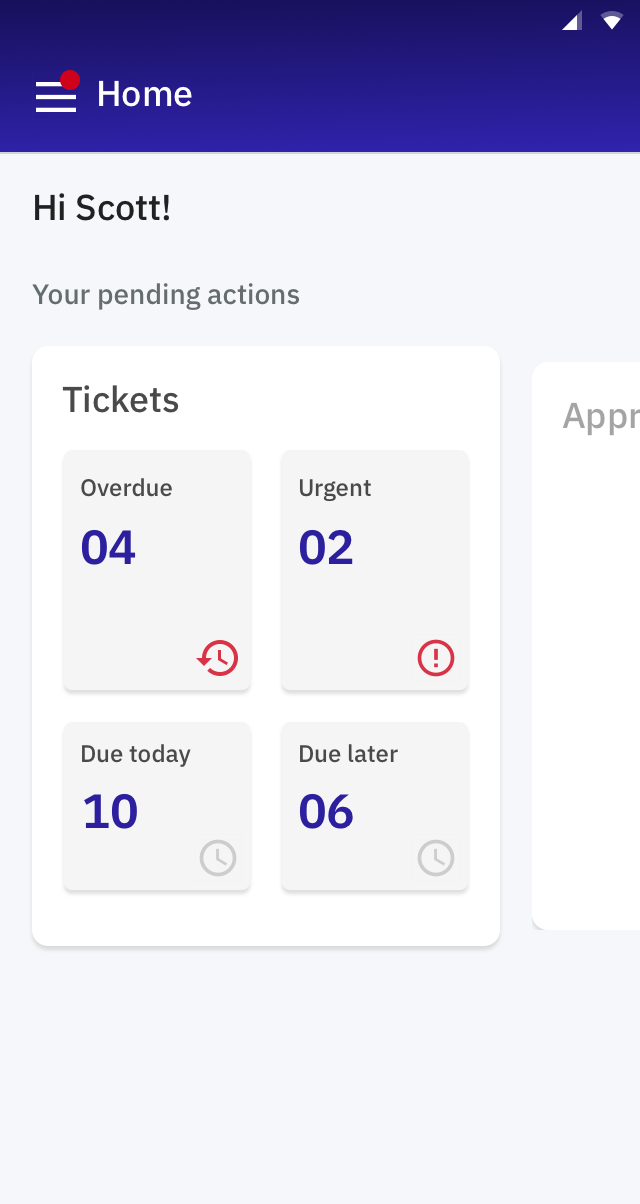Tap the clock icon on Due today tile
640x1204 pixels.
(217, 858)
